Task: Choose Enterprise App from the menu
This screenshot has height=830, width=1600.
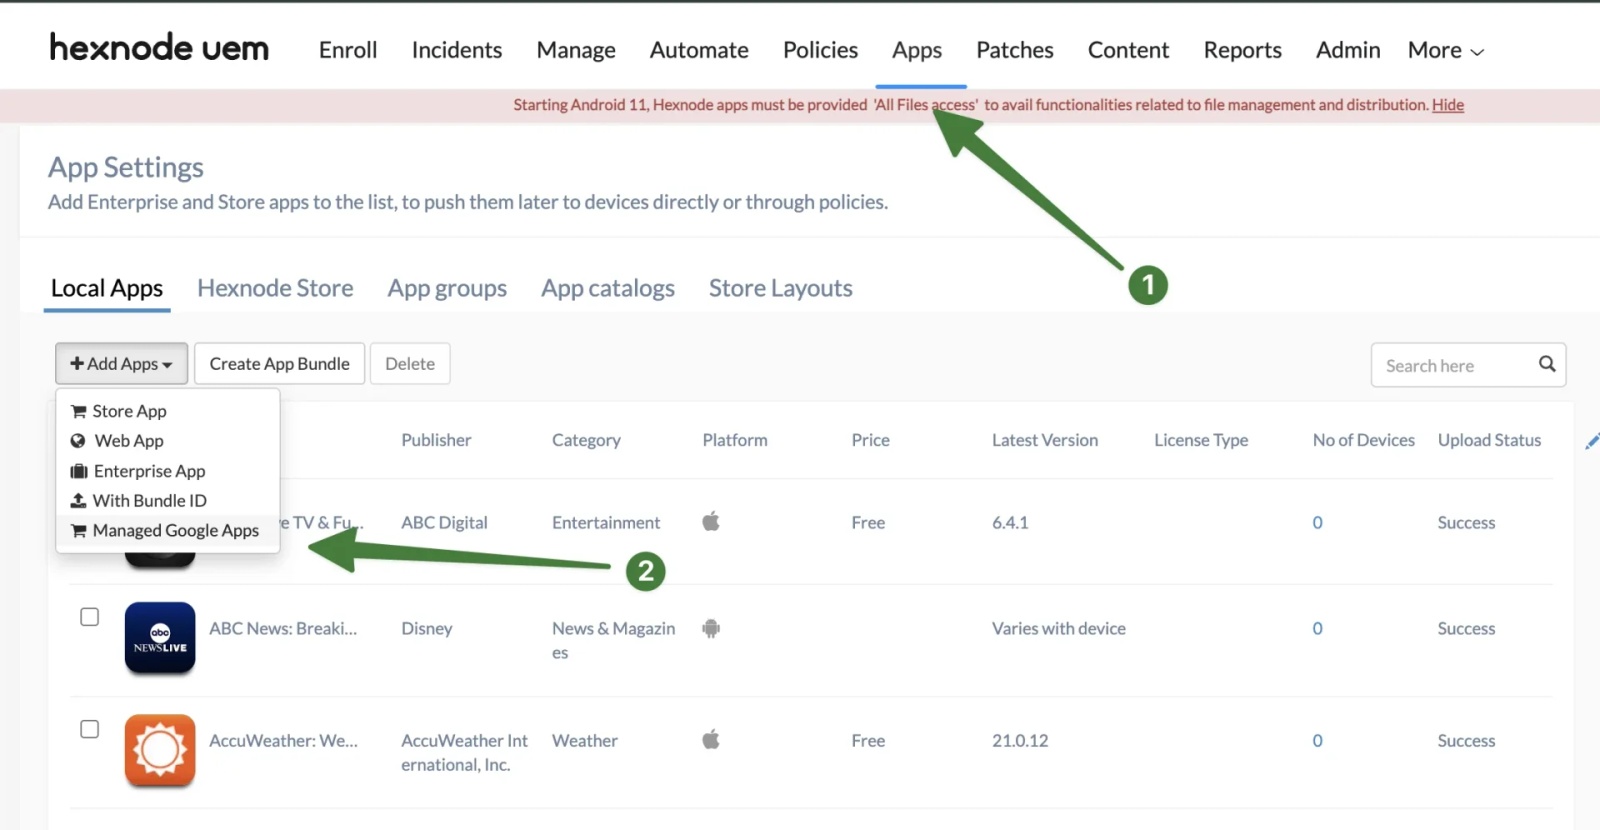Action: [168, 471]
